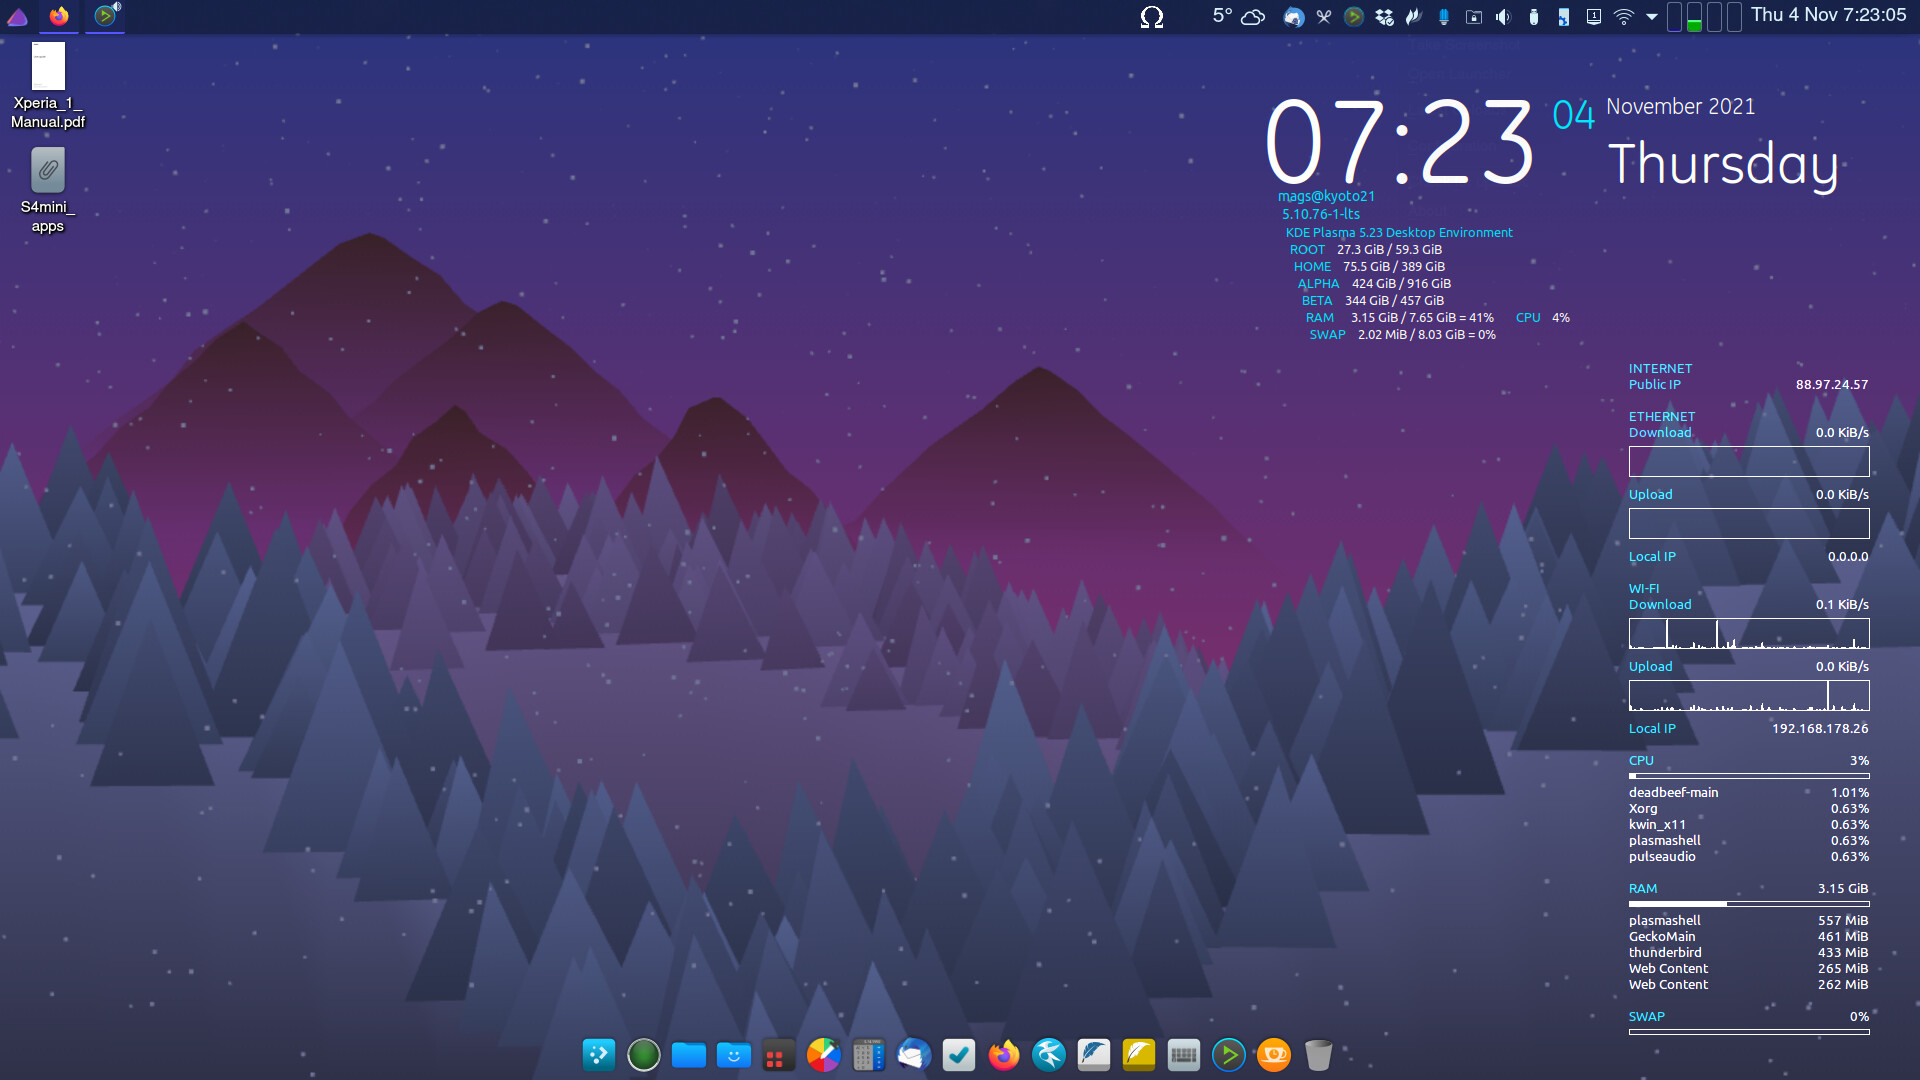This screenshot has width=1920, height=1080.
Task: Toggle system volume from the speaker icon
Action: point(1503,17)
